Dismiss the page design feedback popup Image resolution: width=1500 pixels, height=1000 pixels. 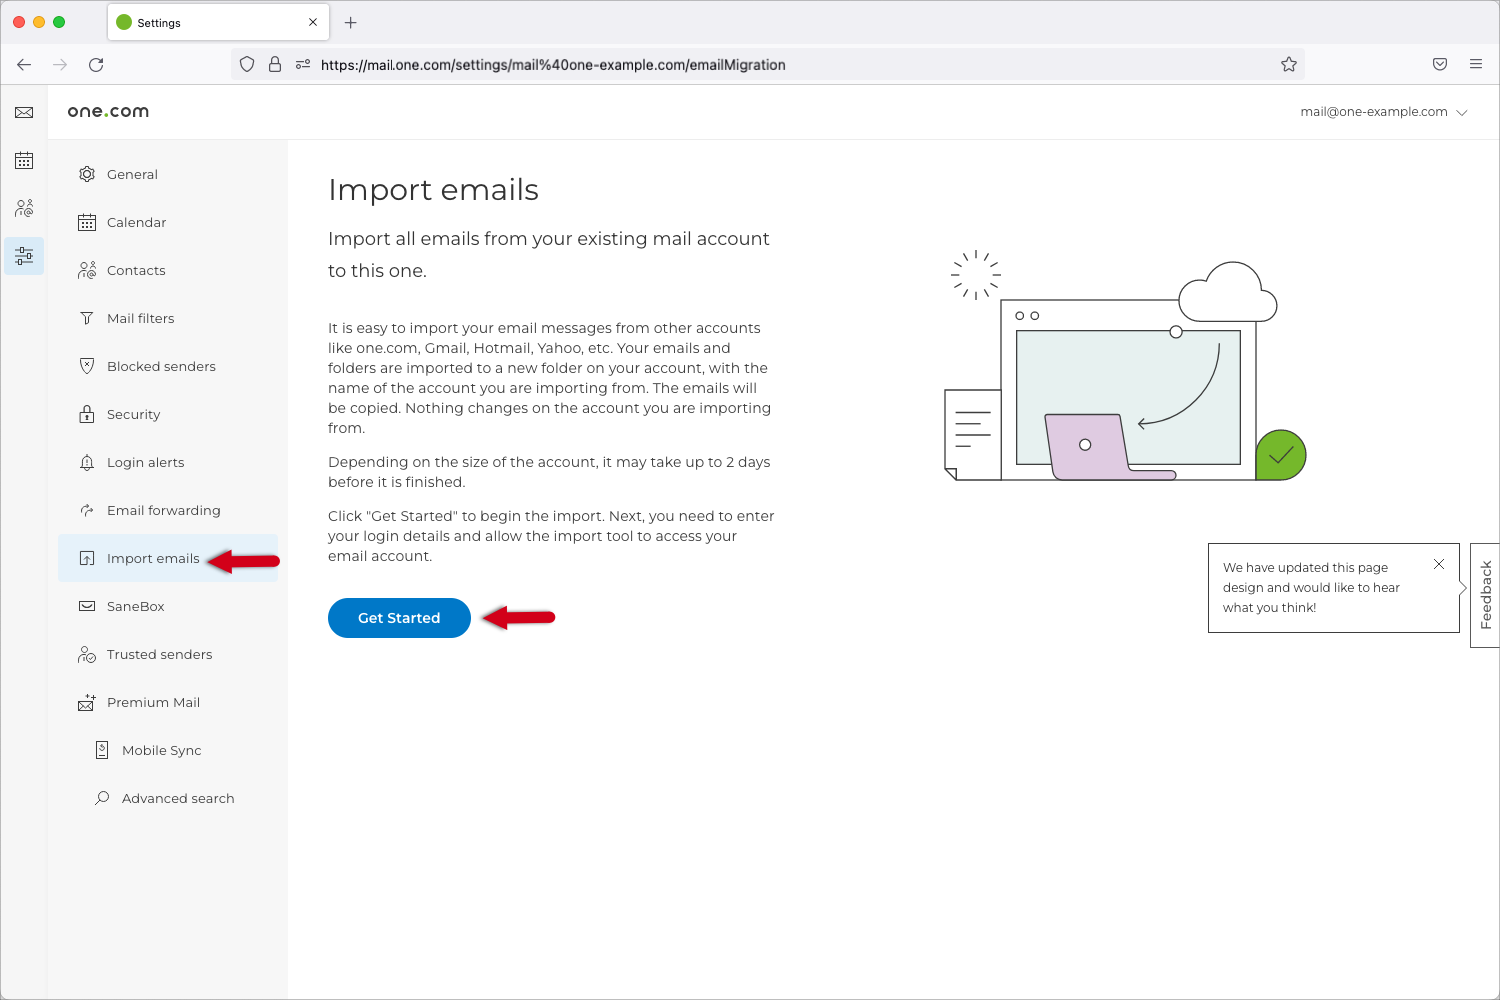click(x=1439, y=563)
